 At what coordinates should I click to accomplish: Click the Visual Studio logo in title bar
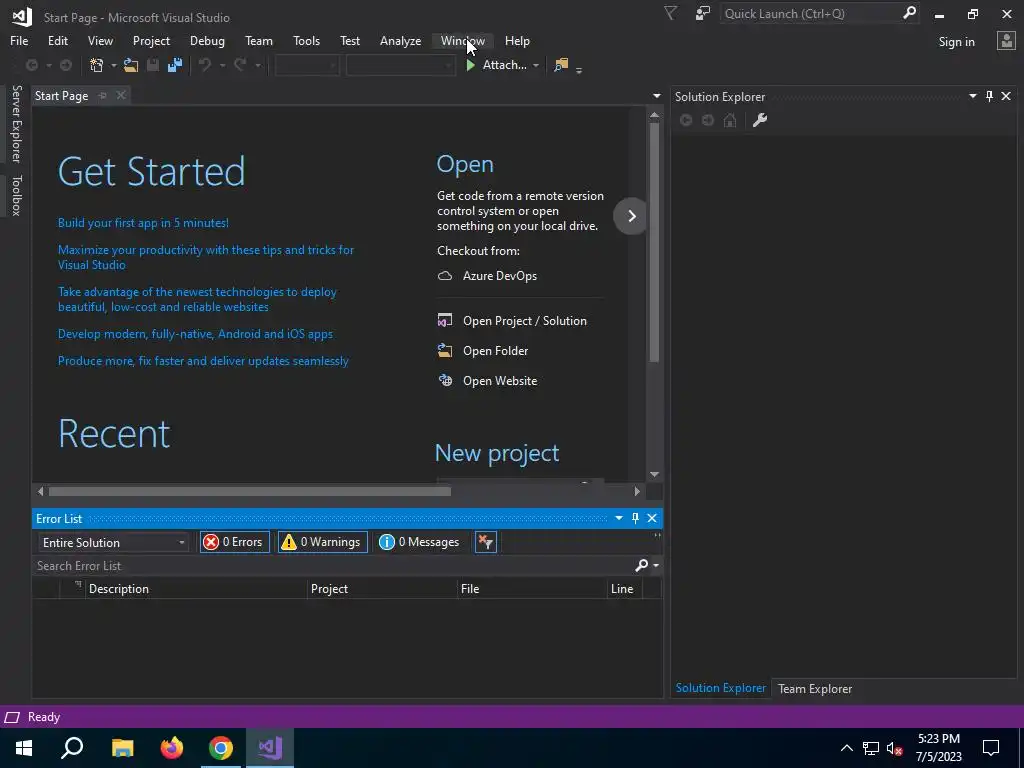point(22,16)
